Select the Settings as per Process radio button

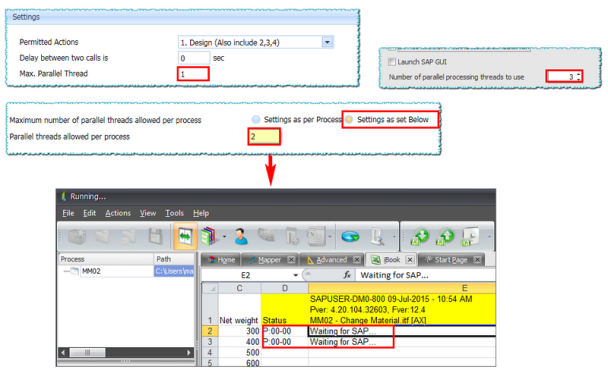[256, 119]
